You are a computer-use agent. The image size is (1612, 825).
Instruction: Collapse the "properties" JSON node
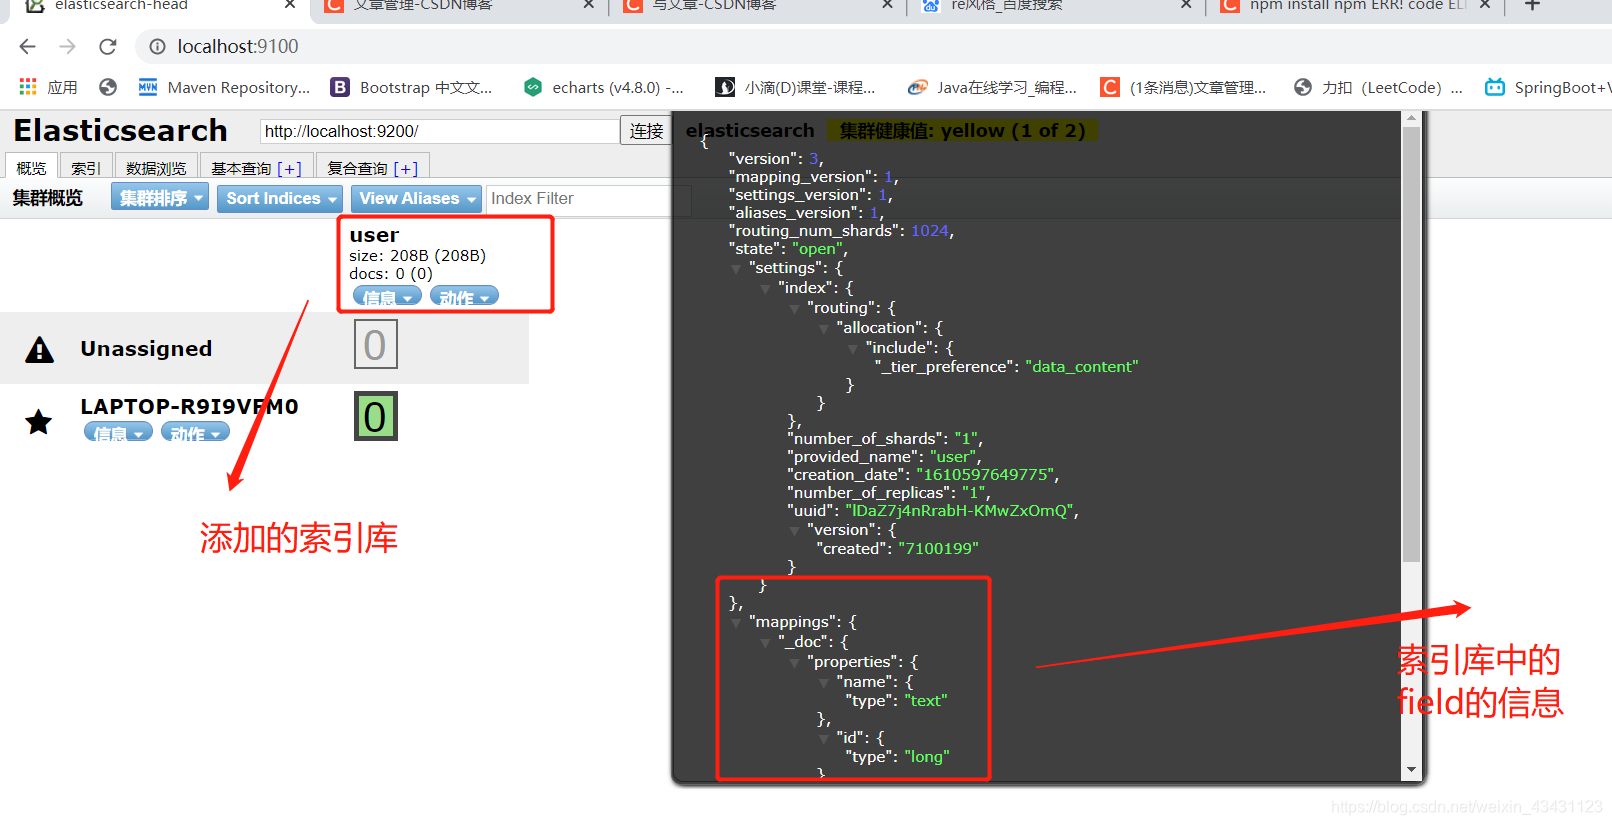tap(794, 663)
